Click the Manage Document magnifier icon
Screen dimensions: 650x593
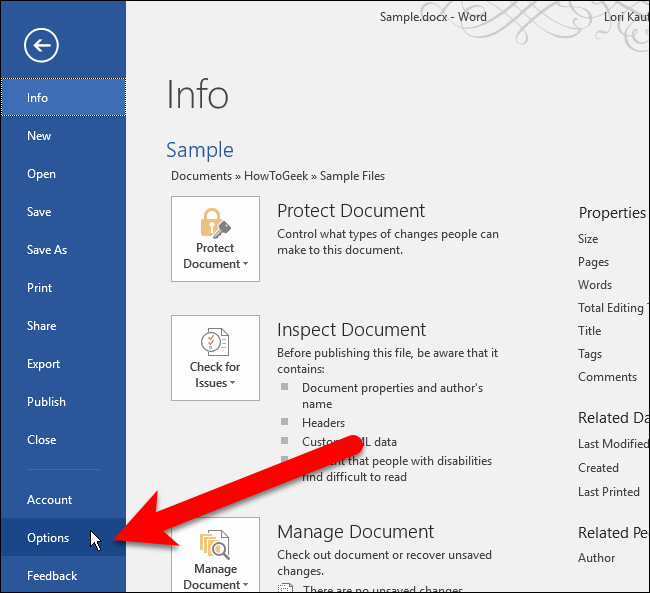click(215, 544)
